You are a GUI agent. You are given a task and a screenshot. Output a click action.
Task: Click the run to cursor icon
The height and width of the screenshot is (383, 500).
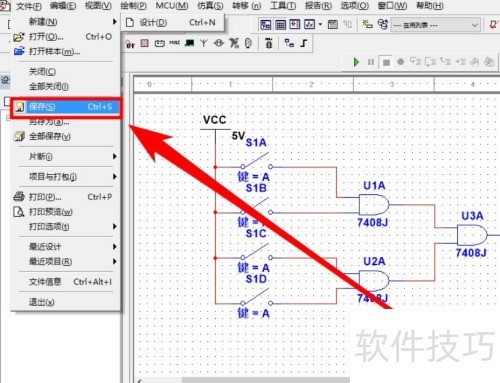(x=460, y=62)
